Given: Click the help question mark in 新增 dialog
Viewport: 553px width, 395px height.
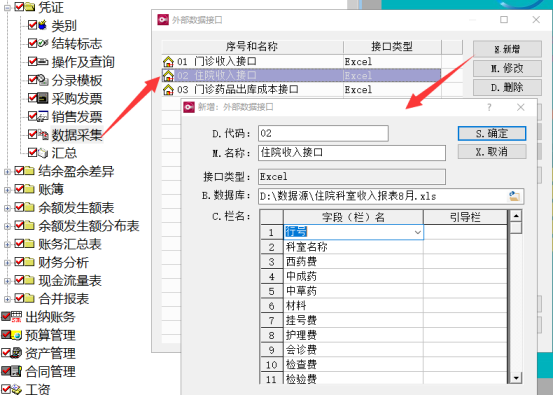Looking at the screenshot, I should click(x=489, y=107).
